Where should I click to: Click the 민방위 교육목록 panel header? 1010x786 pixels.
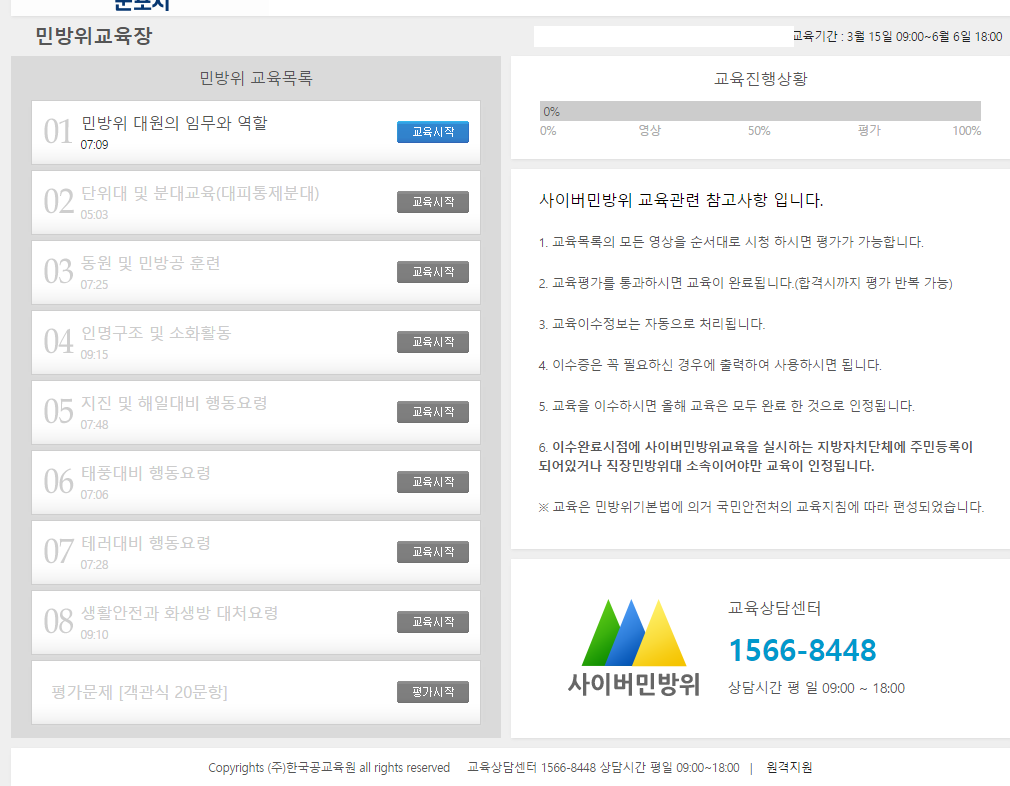(256, 78)
